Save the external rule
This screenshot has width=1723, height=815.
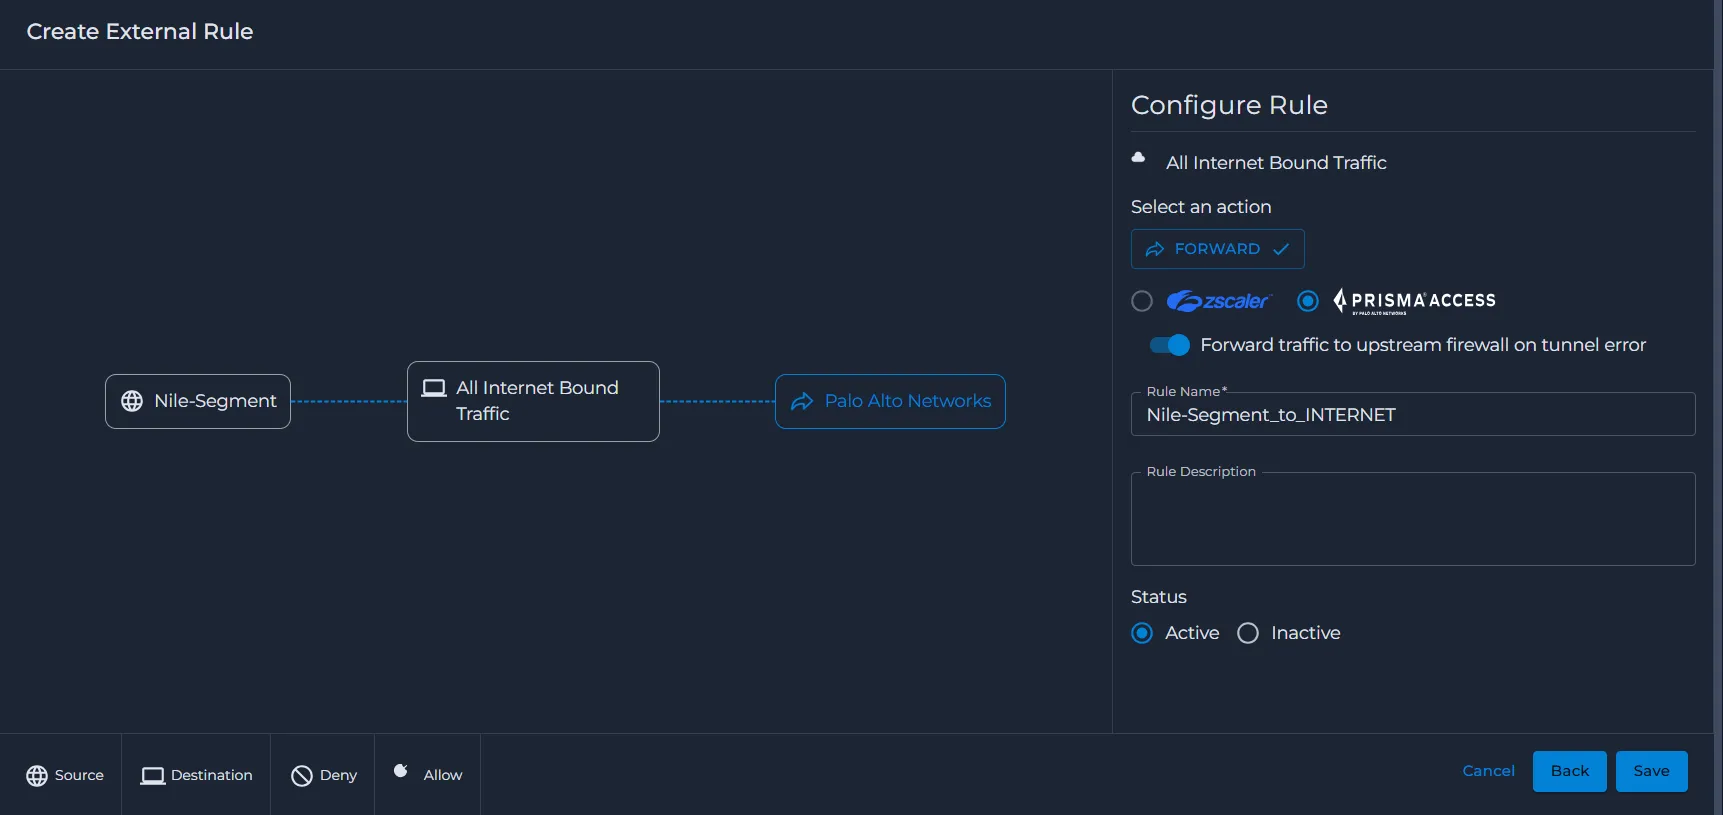pyautogui.click(x=1652, y=771)
